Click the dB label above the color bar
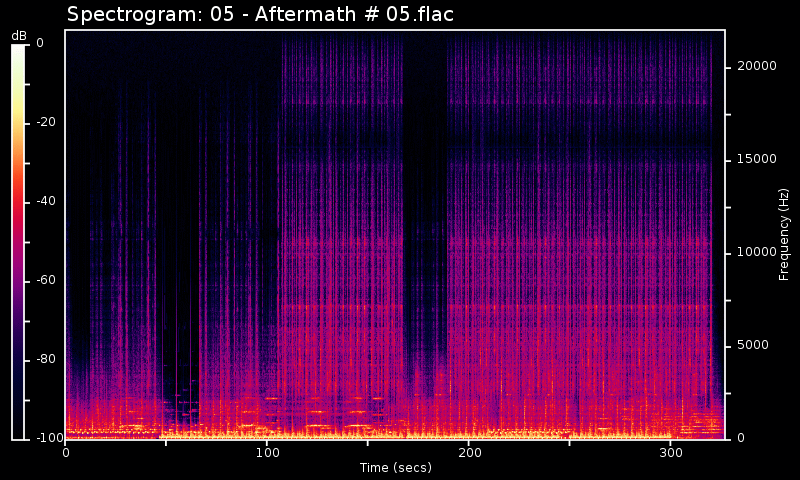 click(19, 36)
